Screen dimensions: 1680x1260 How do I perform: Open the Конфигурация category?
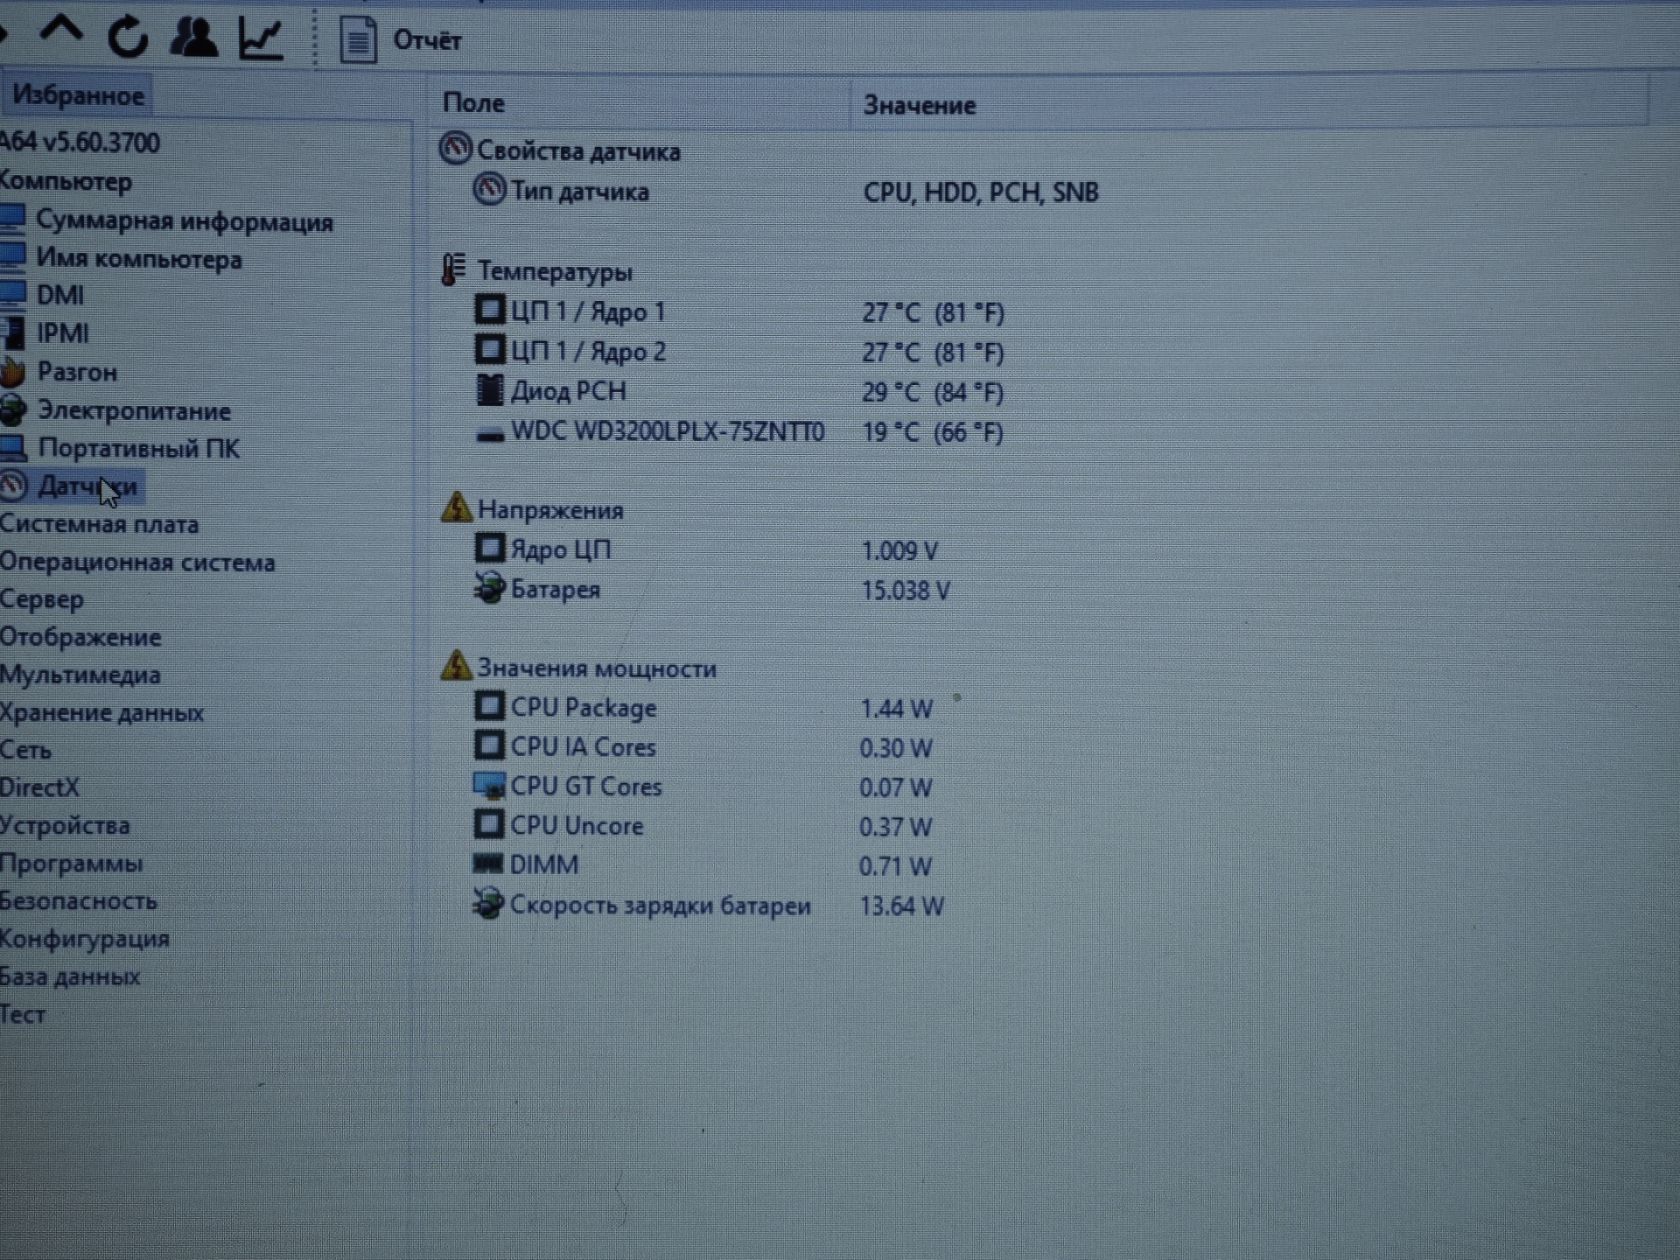click(85, 939)
